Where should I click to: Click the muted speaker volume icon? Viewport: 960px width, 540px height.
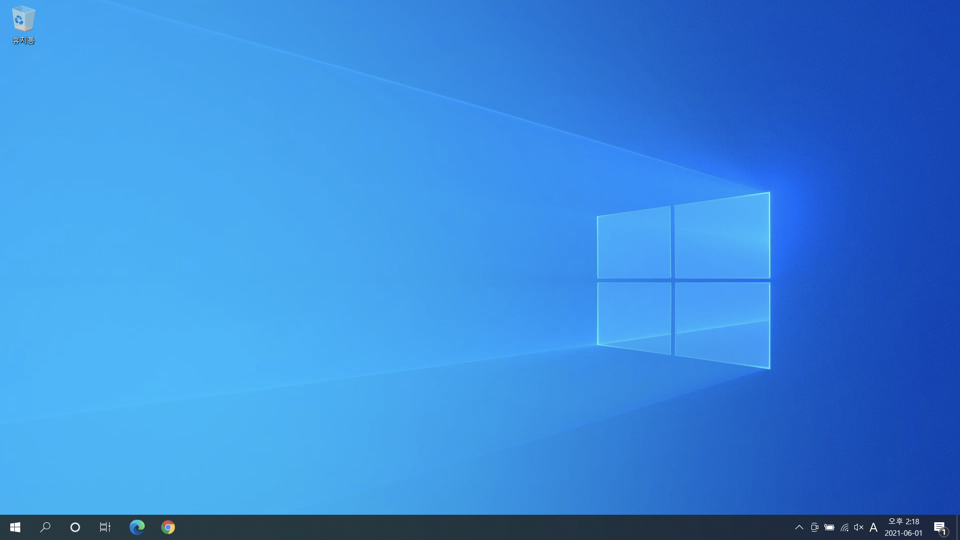[x=858, y=527]
